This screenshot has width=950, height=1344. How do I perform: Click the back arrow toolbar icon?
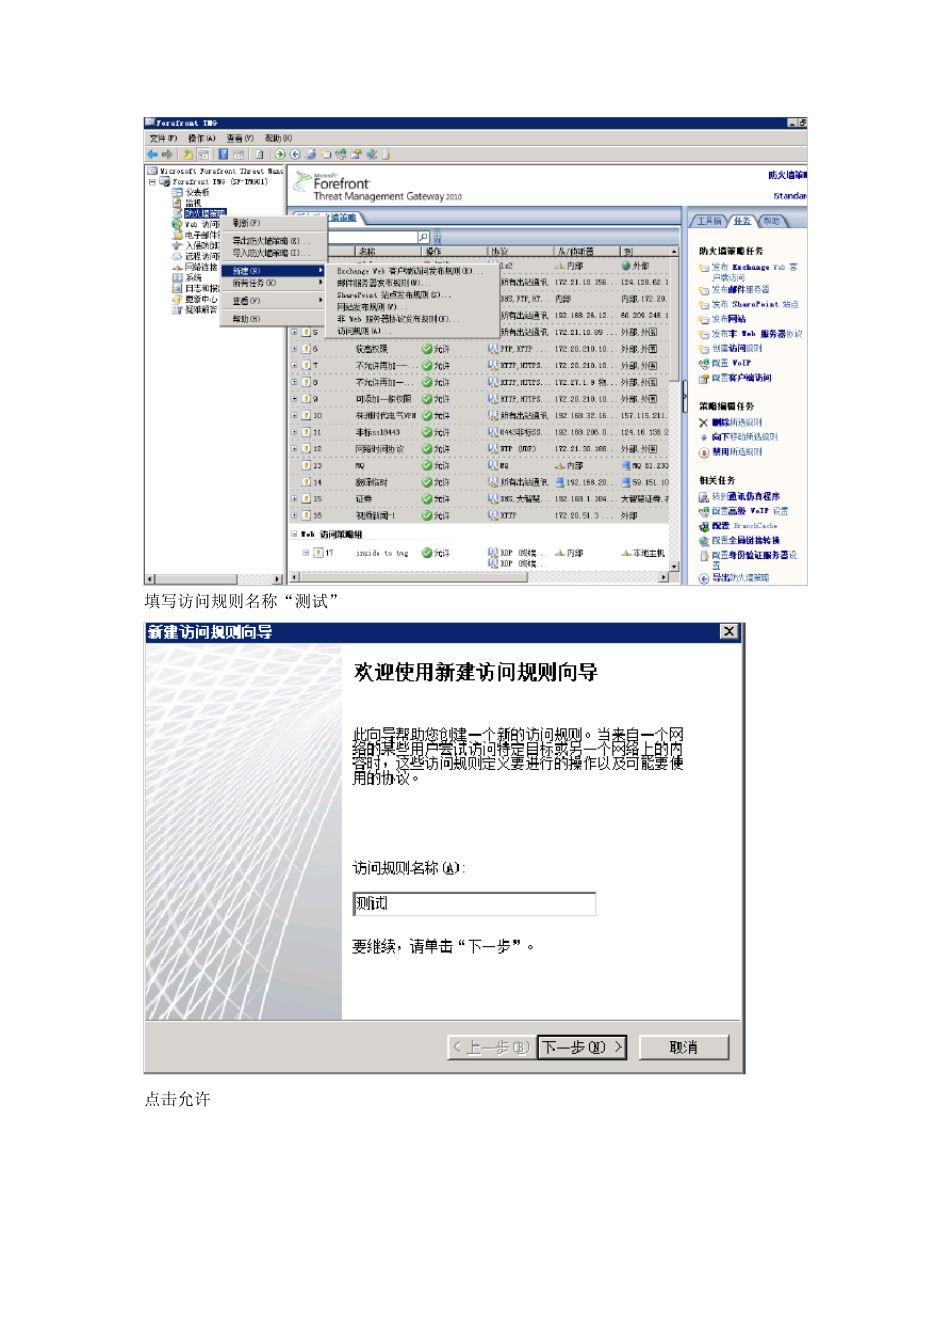pyautogui.click(x=152, y=155)
